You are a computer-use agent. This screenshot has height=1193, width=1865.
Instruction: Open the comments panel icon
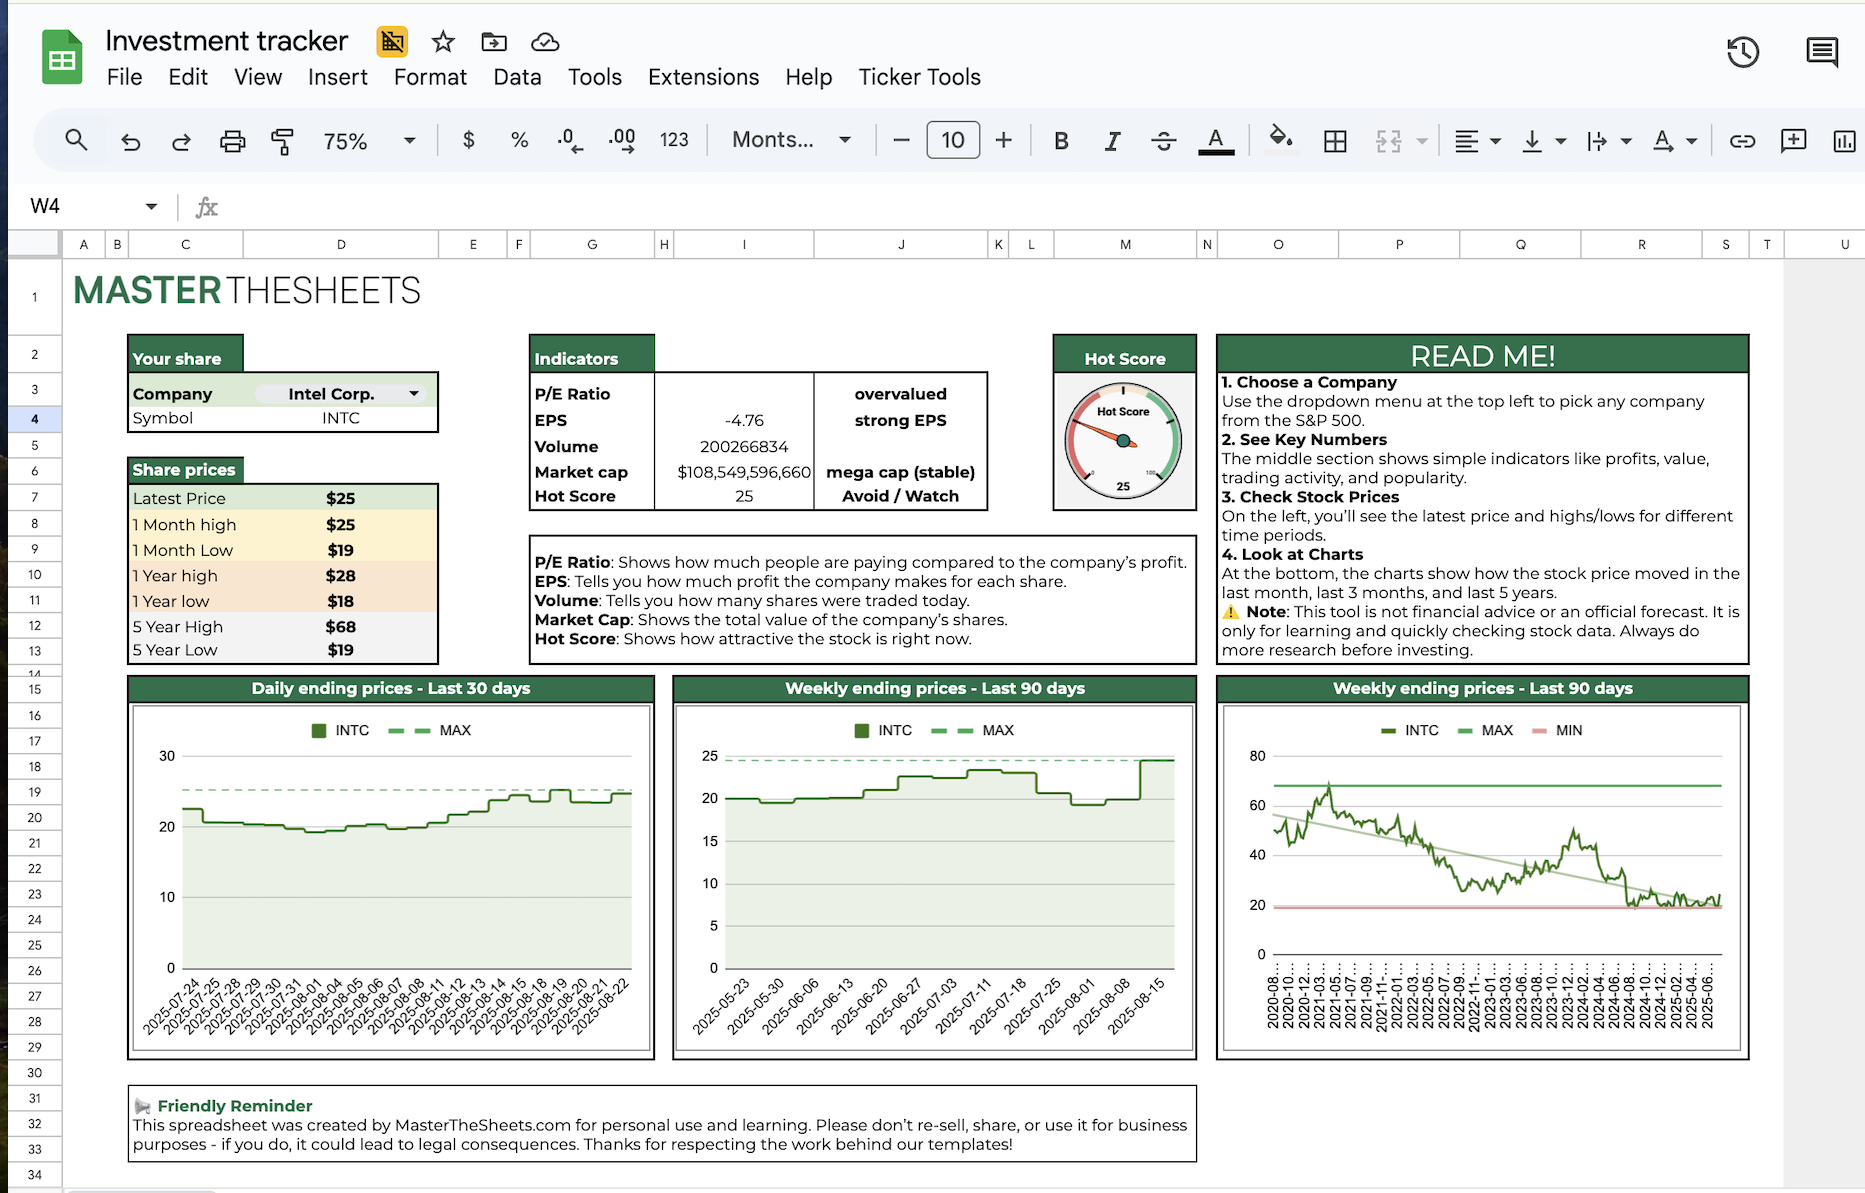1822,52
